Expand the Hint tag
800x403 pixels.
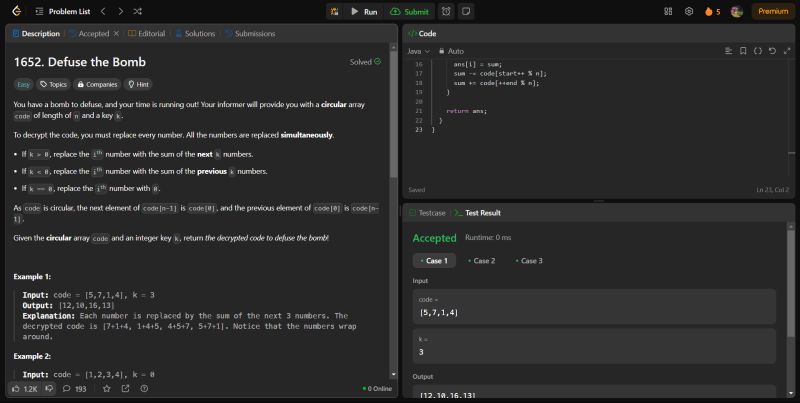(x=138, y=85)
